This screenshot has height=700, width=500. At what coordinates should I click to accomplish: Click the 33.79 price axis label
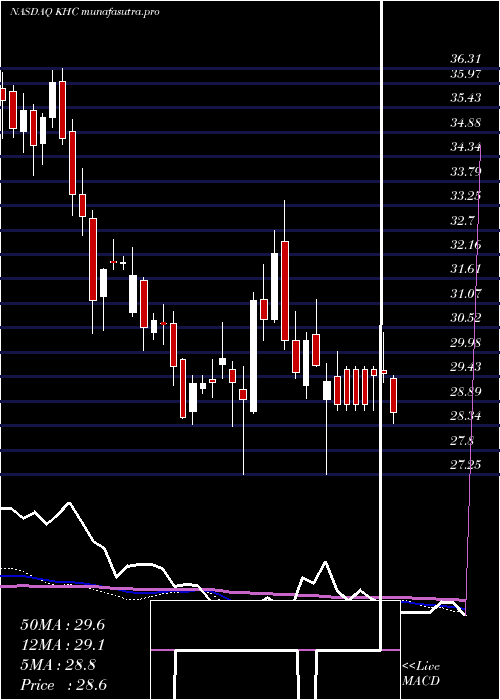(466, 171)
